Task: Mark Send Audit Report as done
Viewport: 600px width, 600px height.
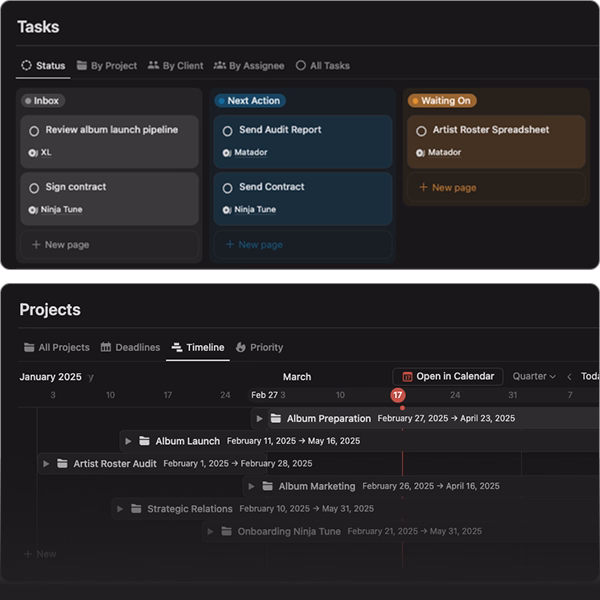Action: click(227, 131)
